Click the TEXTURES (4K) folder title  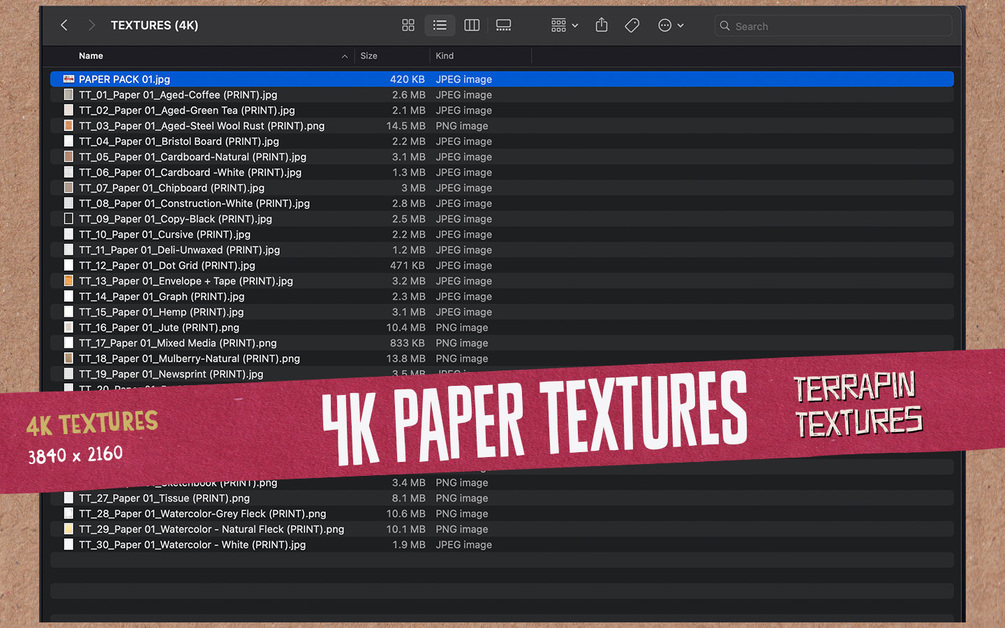(x=154, y=25)
